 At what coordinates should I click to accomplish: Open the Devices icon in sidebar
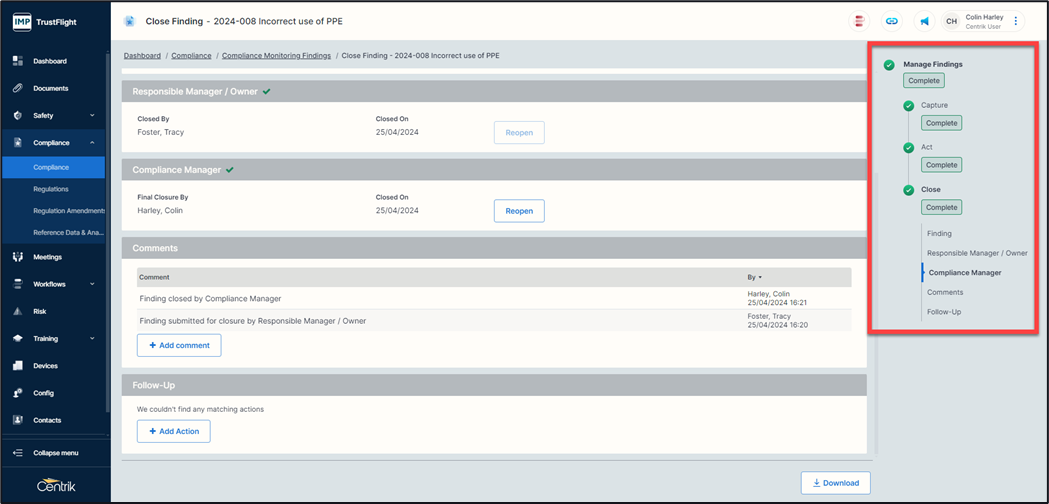17,366
